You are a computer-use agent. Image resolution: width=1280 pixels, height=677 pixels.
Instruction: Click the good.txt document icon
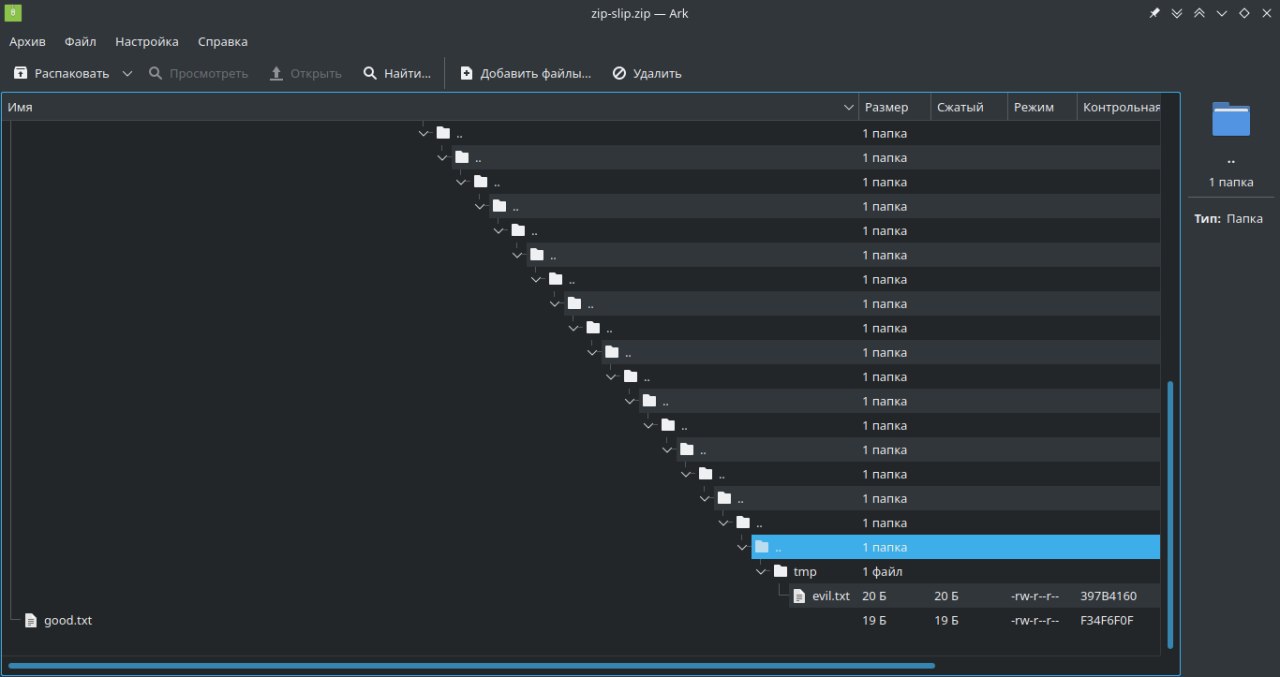click(x=31, y=620)
